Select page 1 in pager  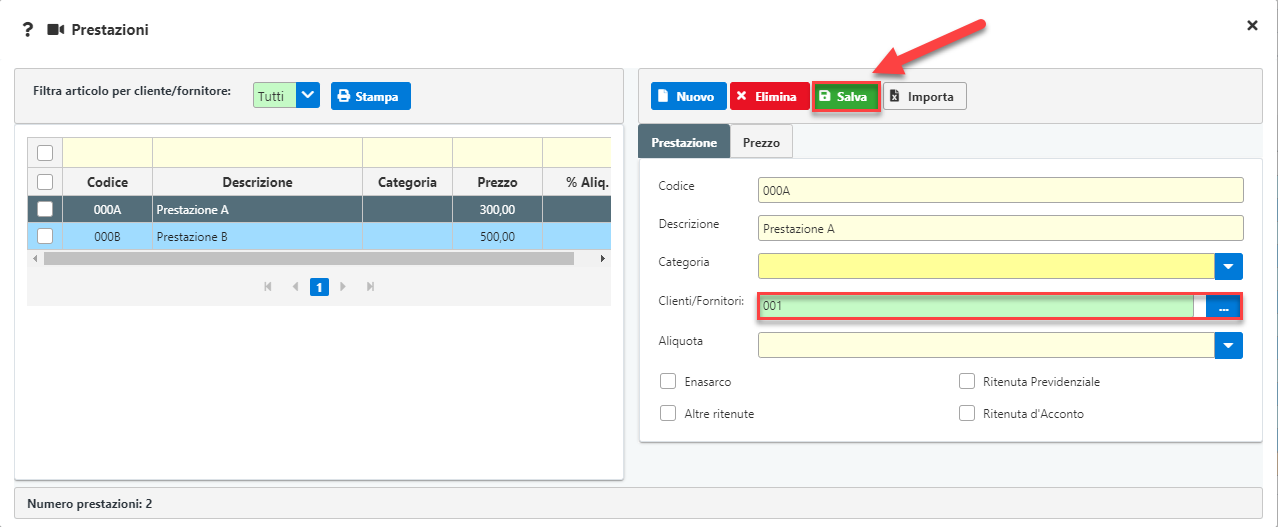[319, 287]
